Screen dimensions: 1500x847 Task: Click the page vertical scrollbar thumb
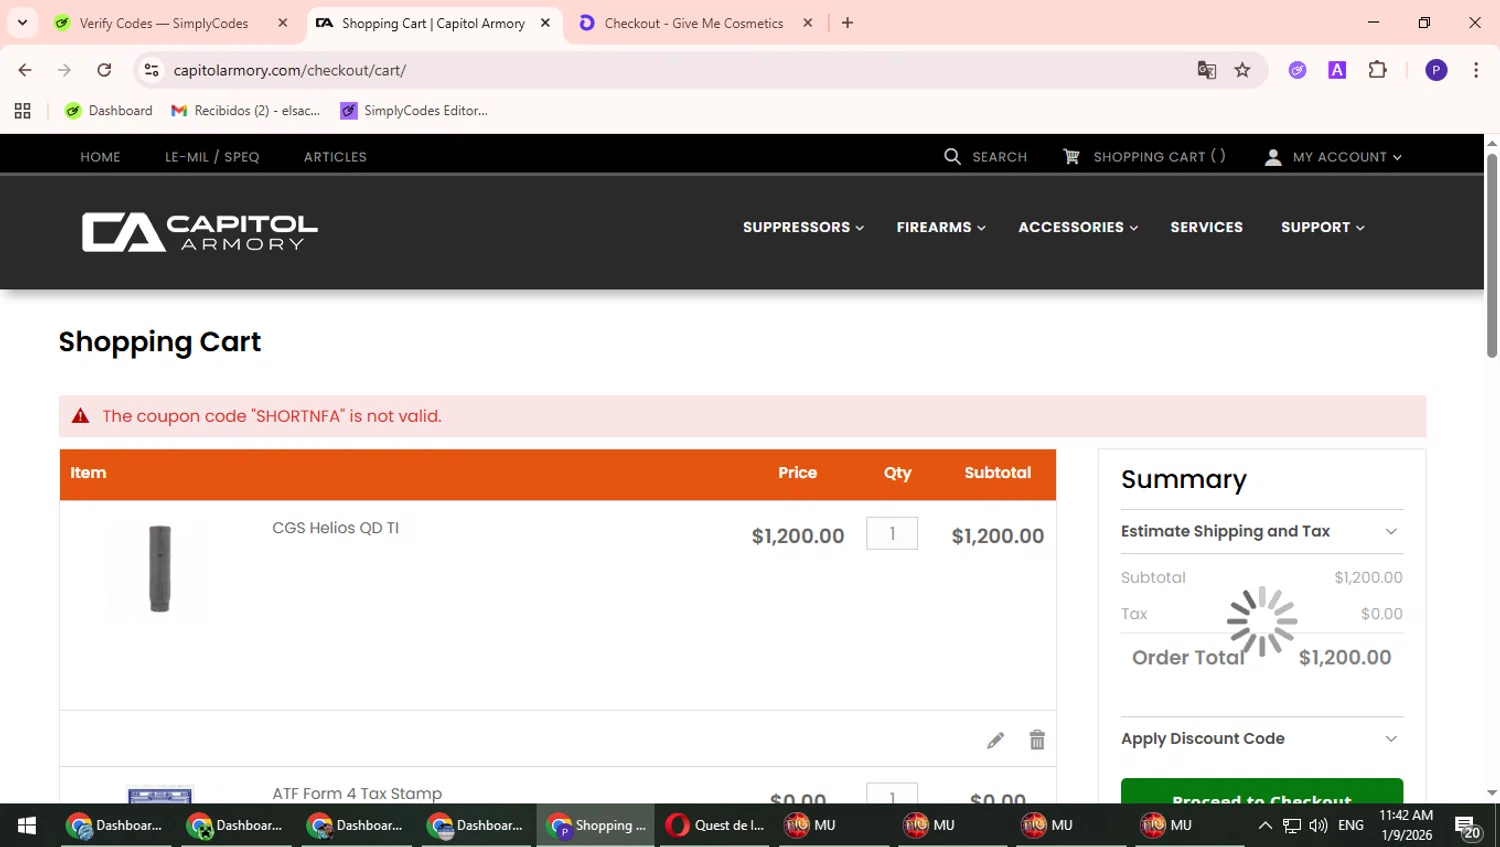1491,255
